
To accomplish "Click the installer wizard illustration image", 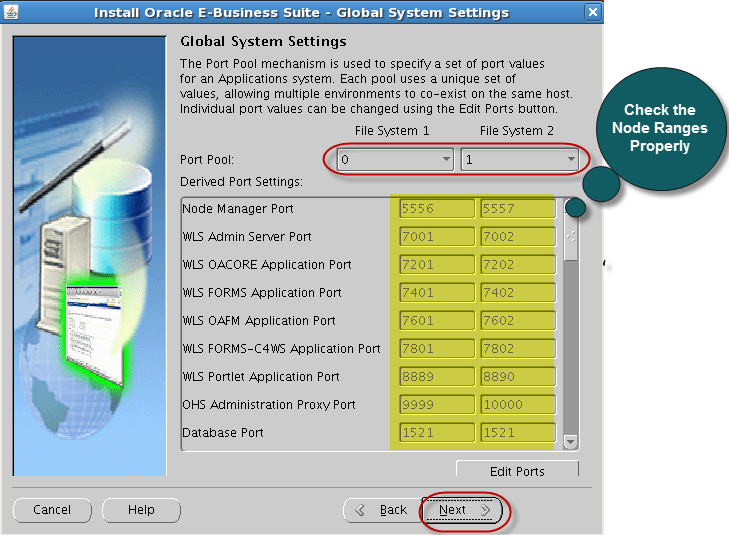I will click(x=89, y=255).
